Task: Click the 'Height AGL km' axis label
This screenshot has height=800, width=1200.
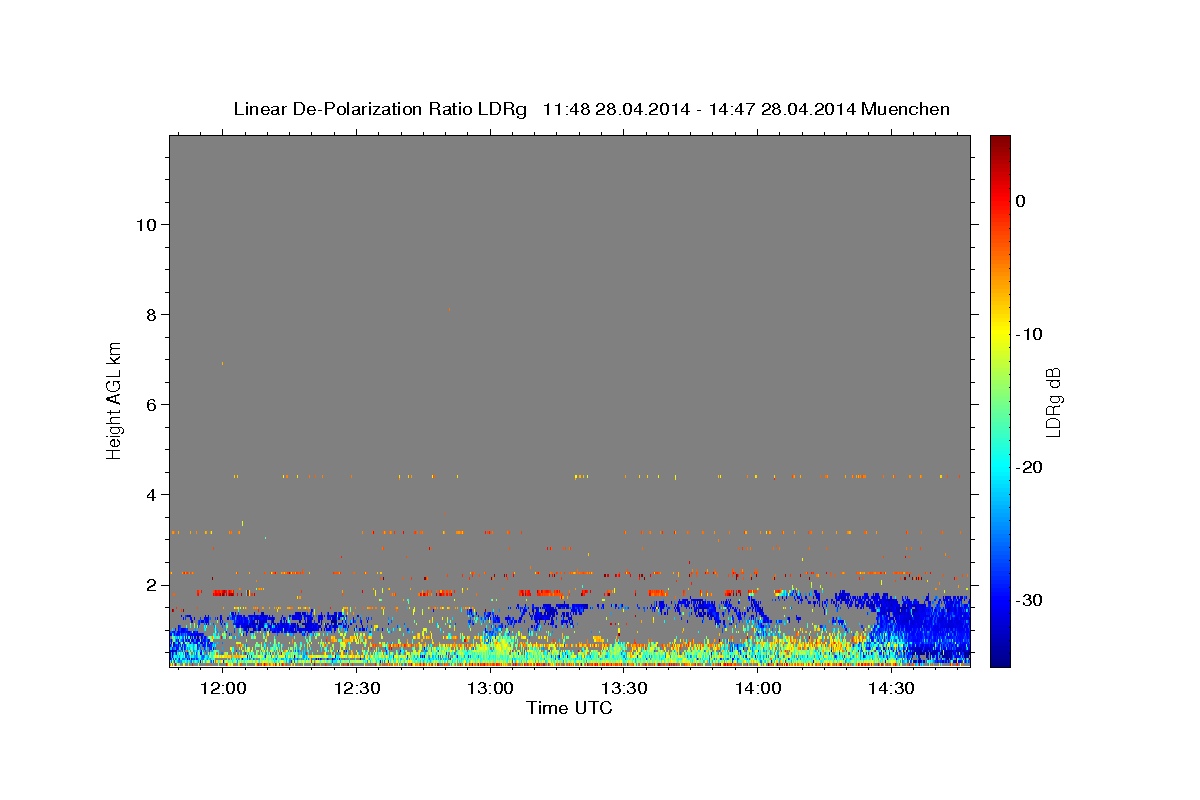Action: [x=115, y=399]
